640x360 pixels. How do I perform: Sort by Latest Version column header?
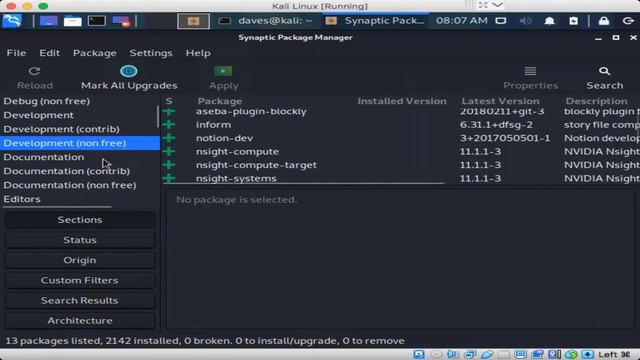tap(500, 101)
